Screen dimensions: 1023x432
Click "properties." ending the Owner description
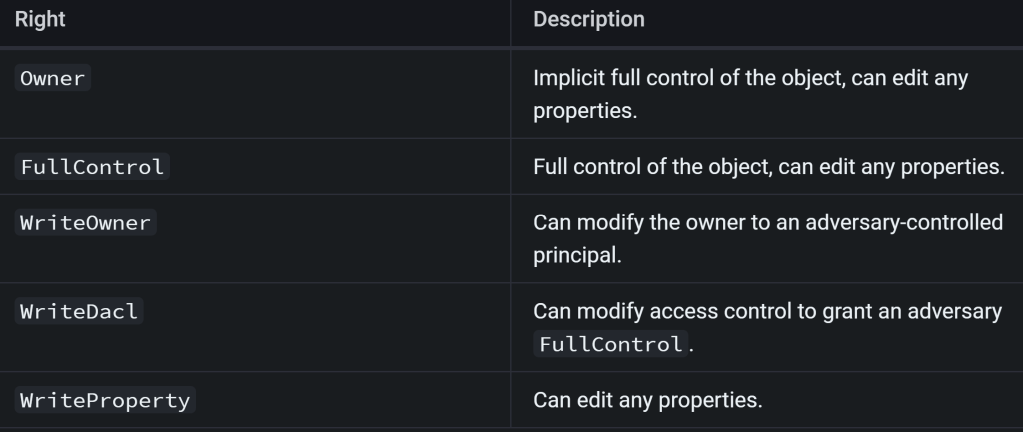tap(585, 110)
